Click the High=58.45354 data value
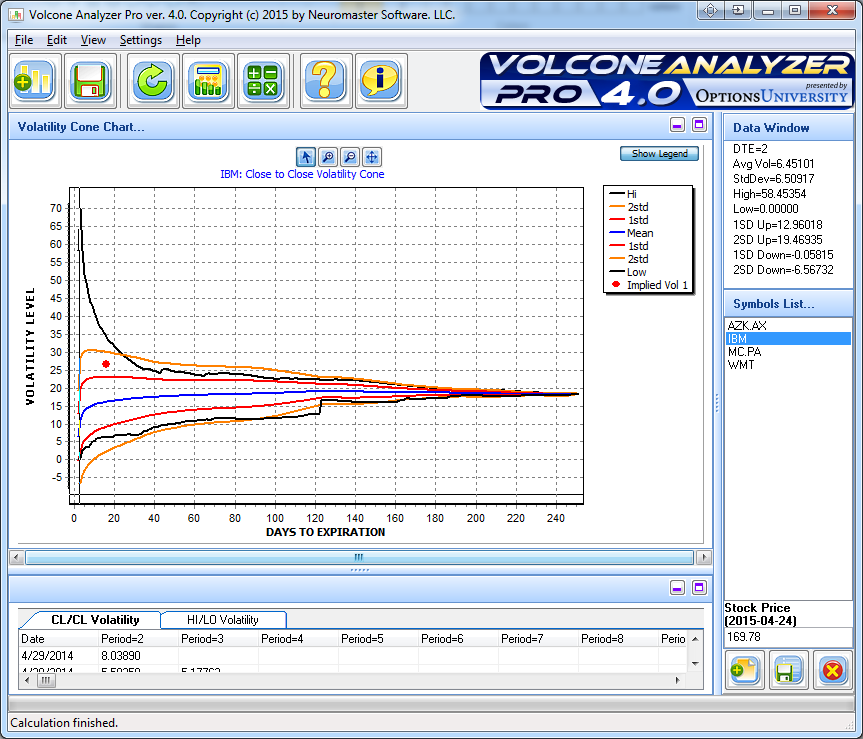The image size is (863, 739). pos(769,194)
